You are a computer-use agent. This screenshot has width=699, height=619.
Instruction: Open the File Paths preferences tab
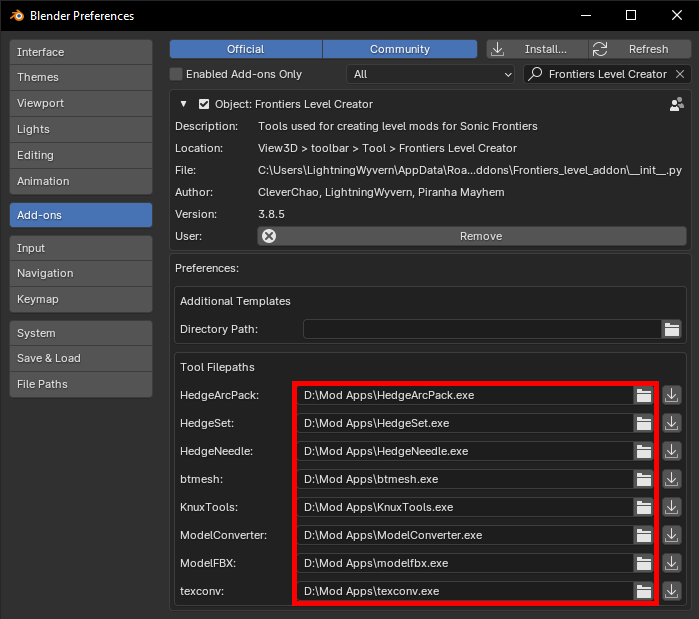pos(81,385)
